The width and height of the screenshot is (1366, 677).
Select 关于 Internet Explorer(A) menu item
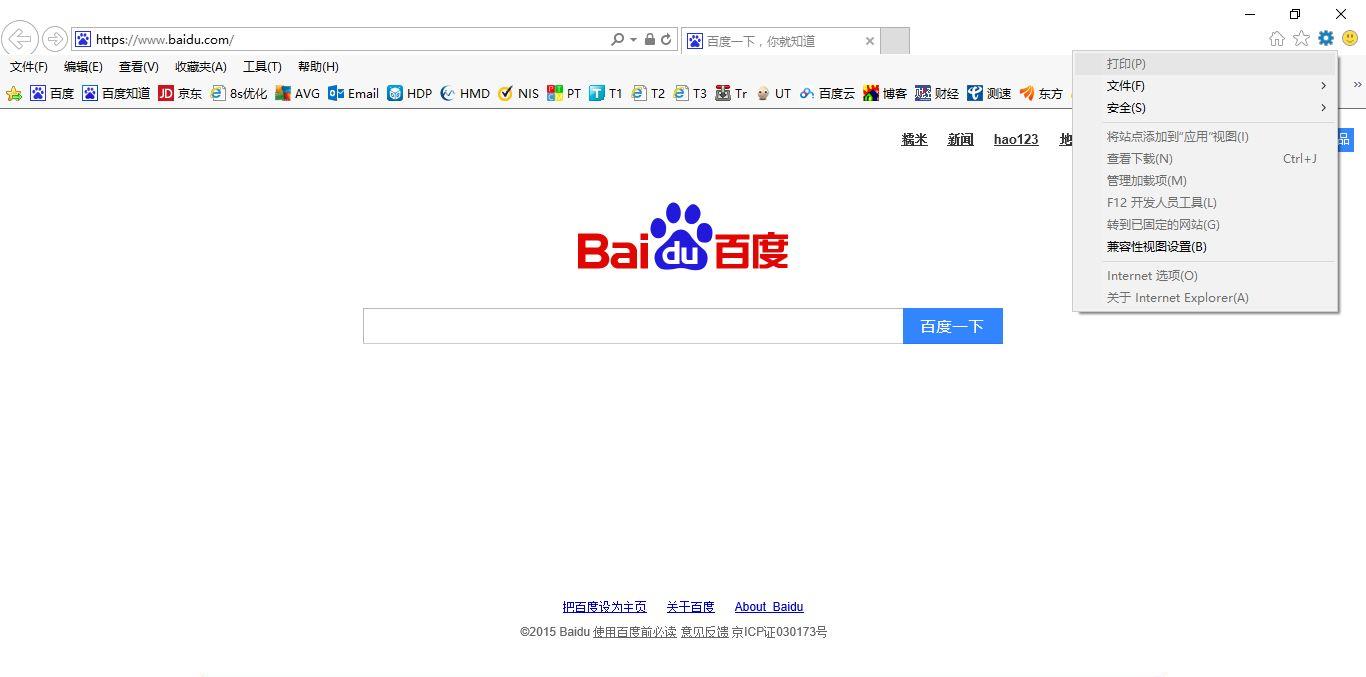pos(1205,298)
